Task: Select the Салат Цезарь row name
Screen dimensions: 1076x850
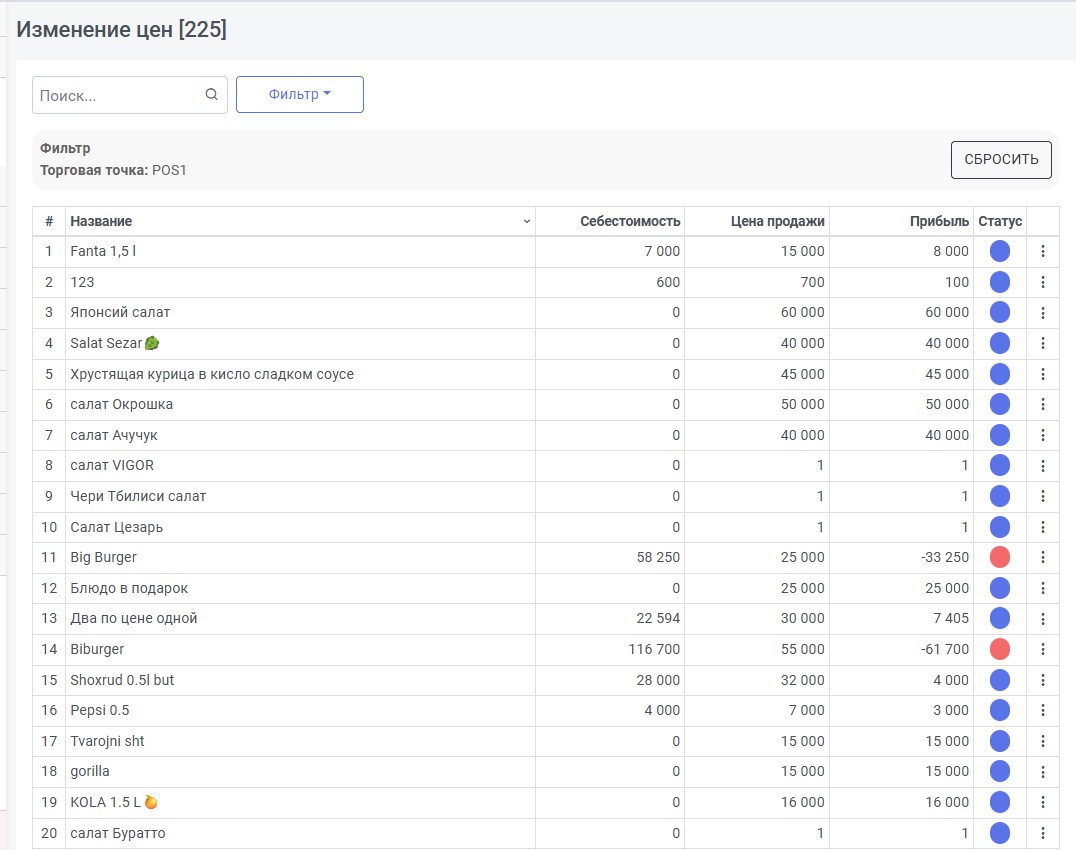Action: [x=117, y=527]
